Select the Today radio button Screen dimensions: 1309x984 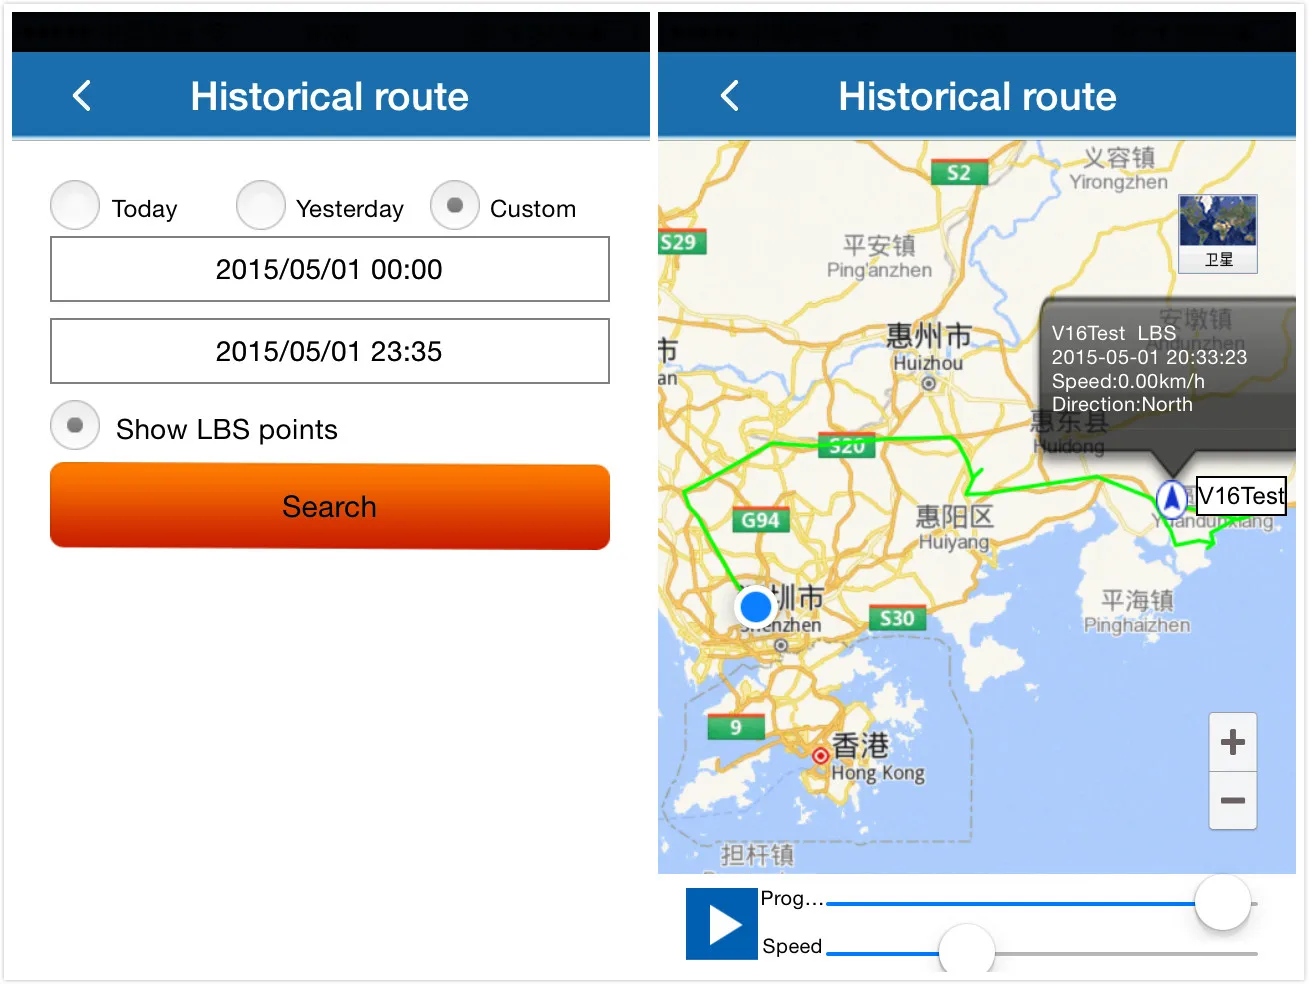[x=75, y=205]
